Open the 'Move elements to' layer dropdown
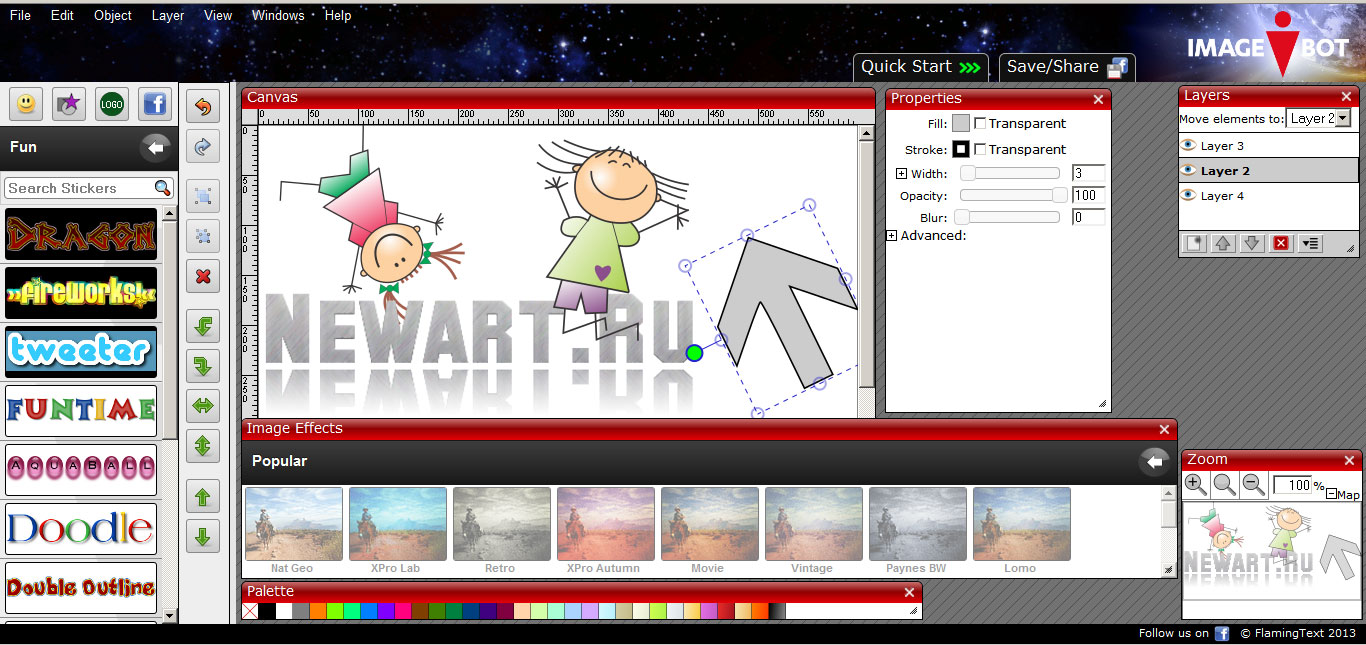 (x=1318, y=119)
